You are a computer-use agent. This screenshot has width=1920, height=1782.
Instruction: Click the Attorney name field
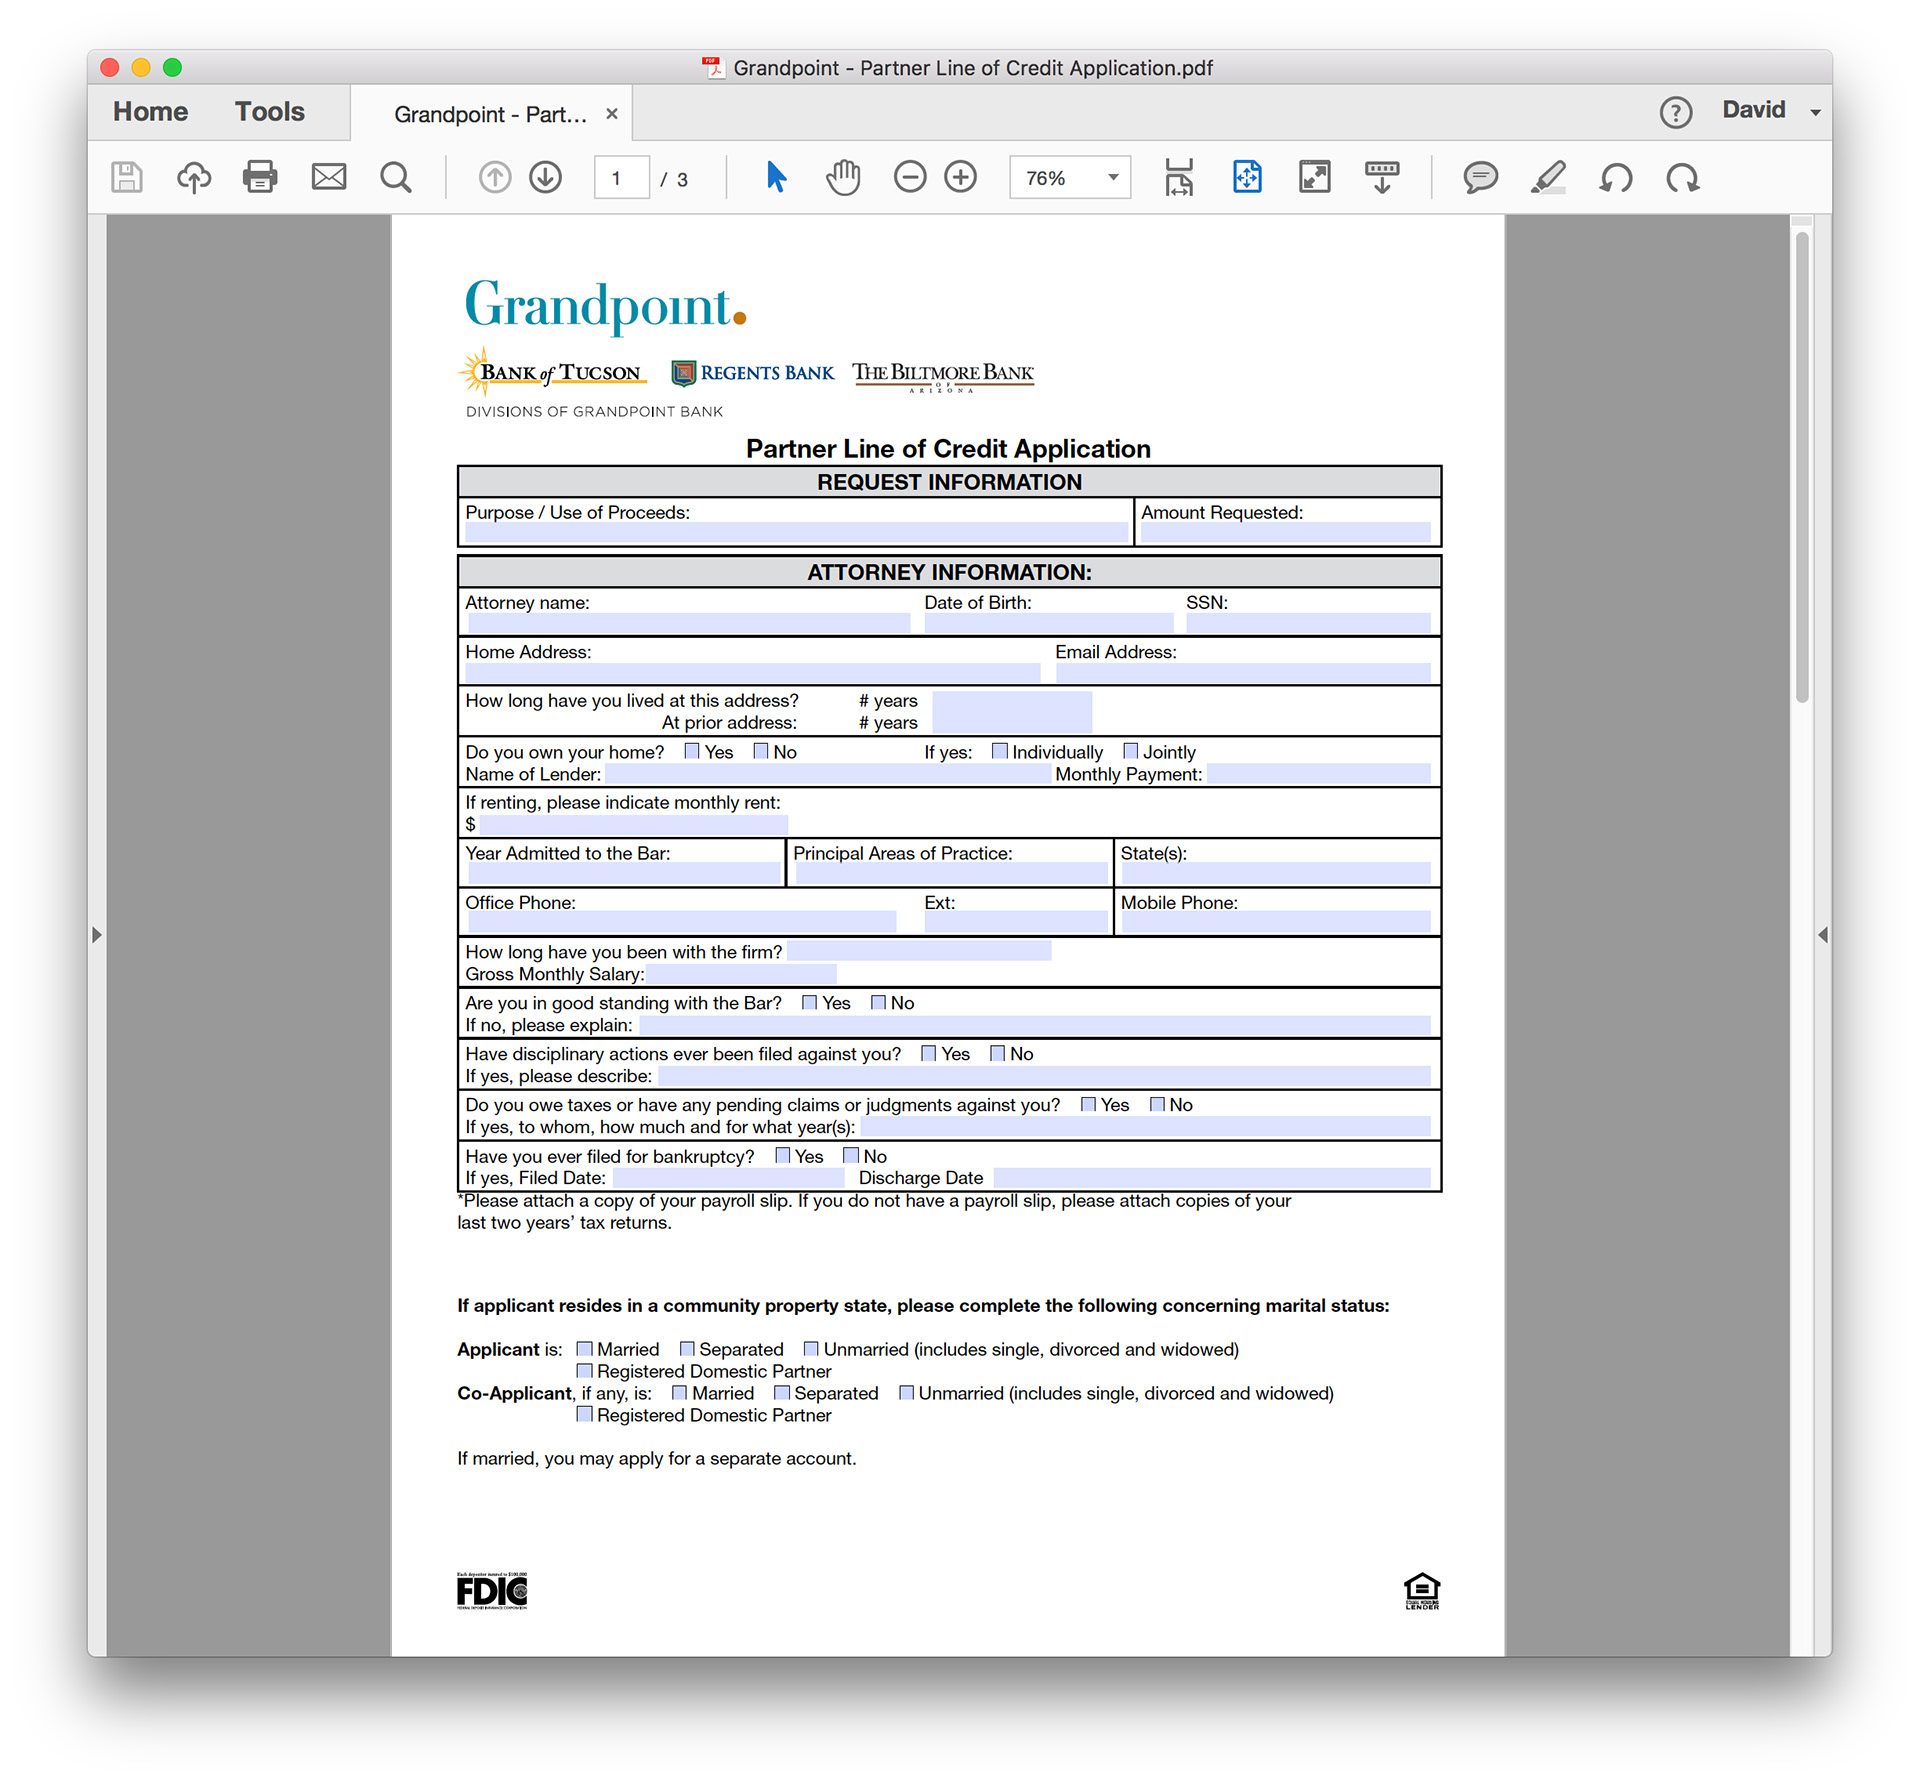pyautogui.click(x=688, y=623)
